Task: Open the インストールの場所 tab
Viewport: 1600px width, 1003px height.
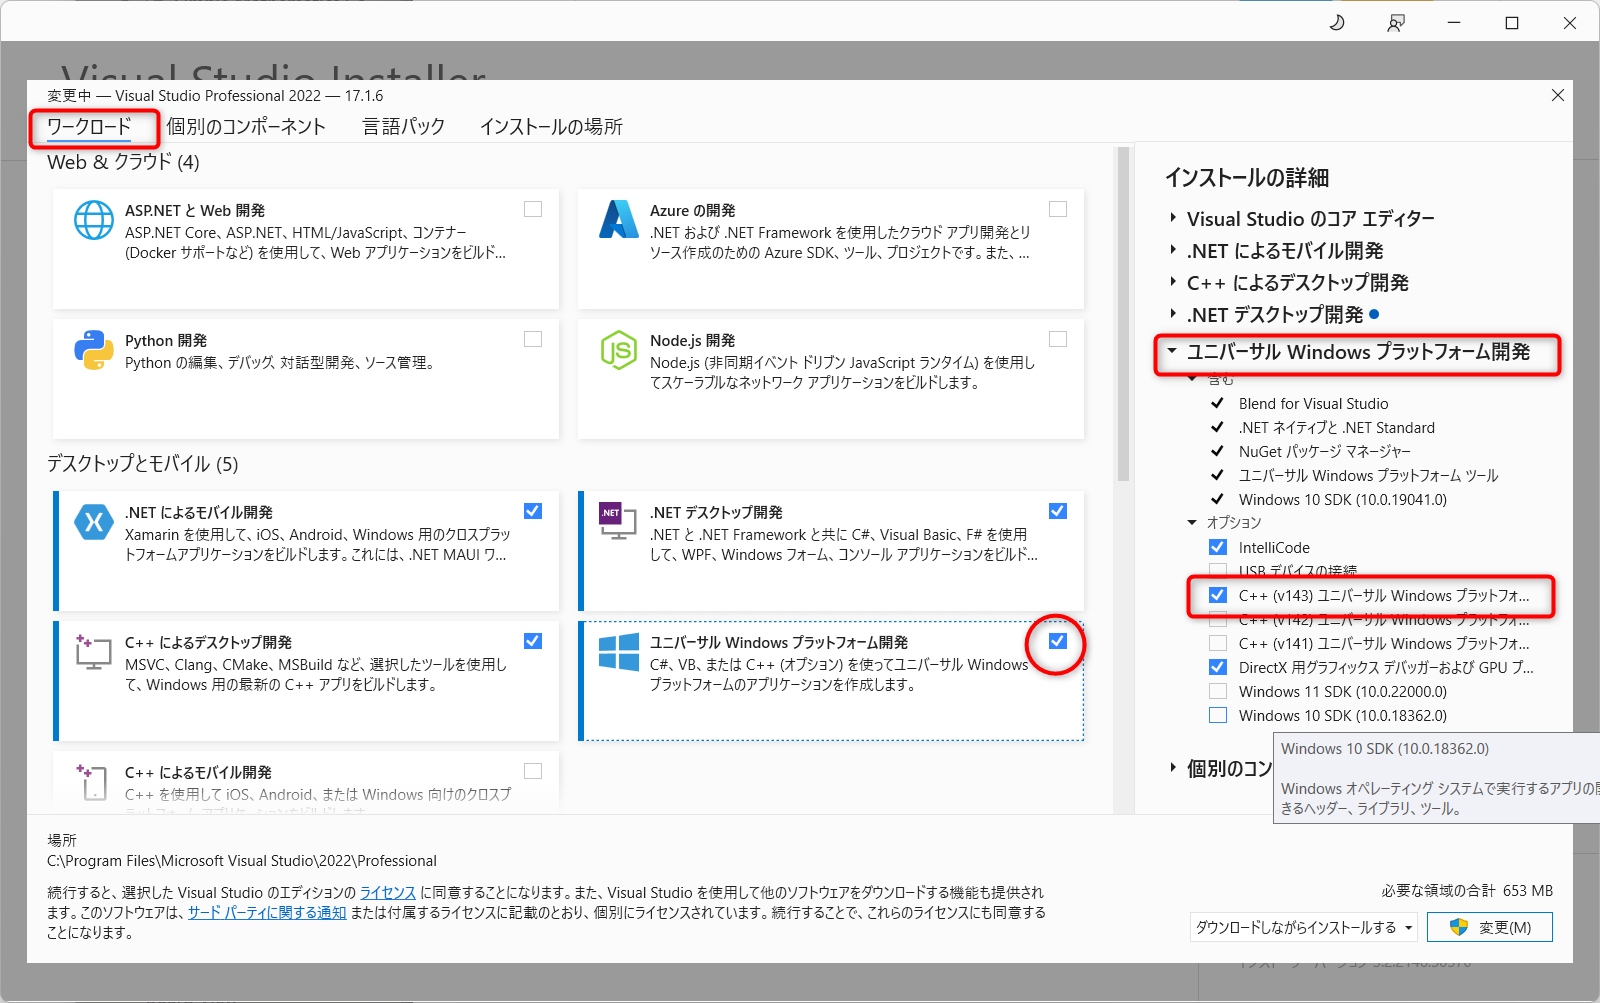Action: 551,127
